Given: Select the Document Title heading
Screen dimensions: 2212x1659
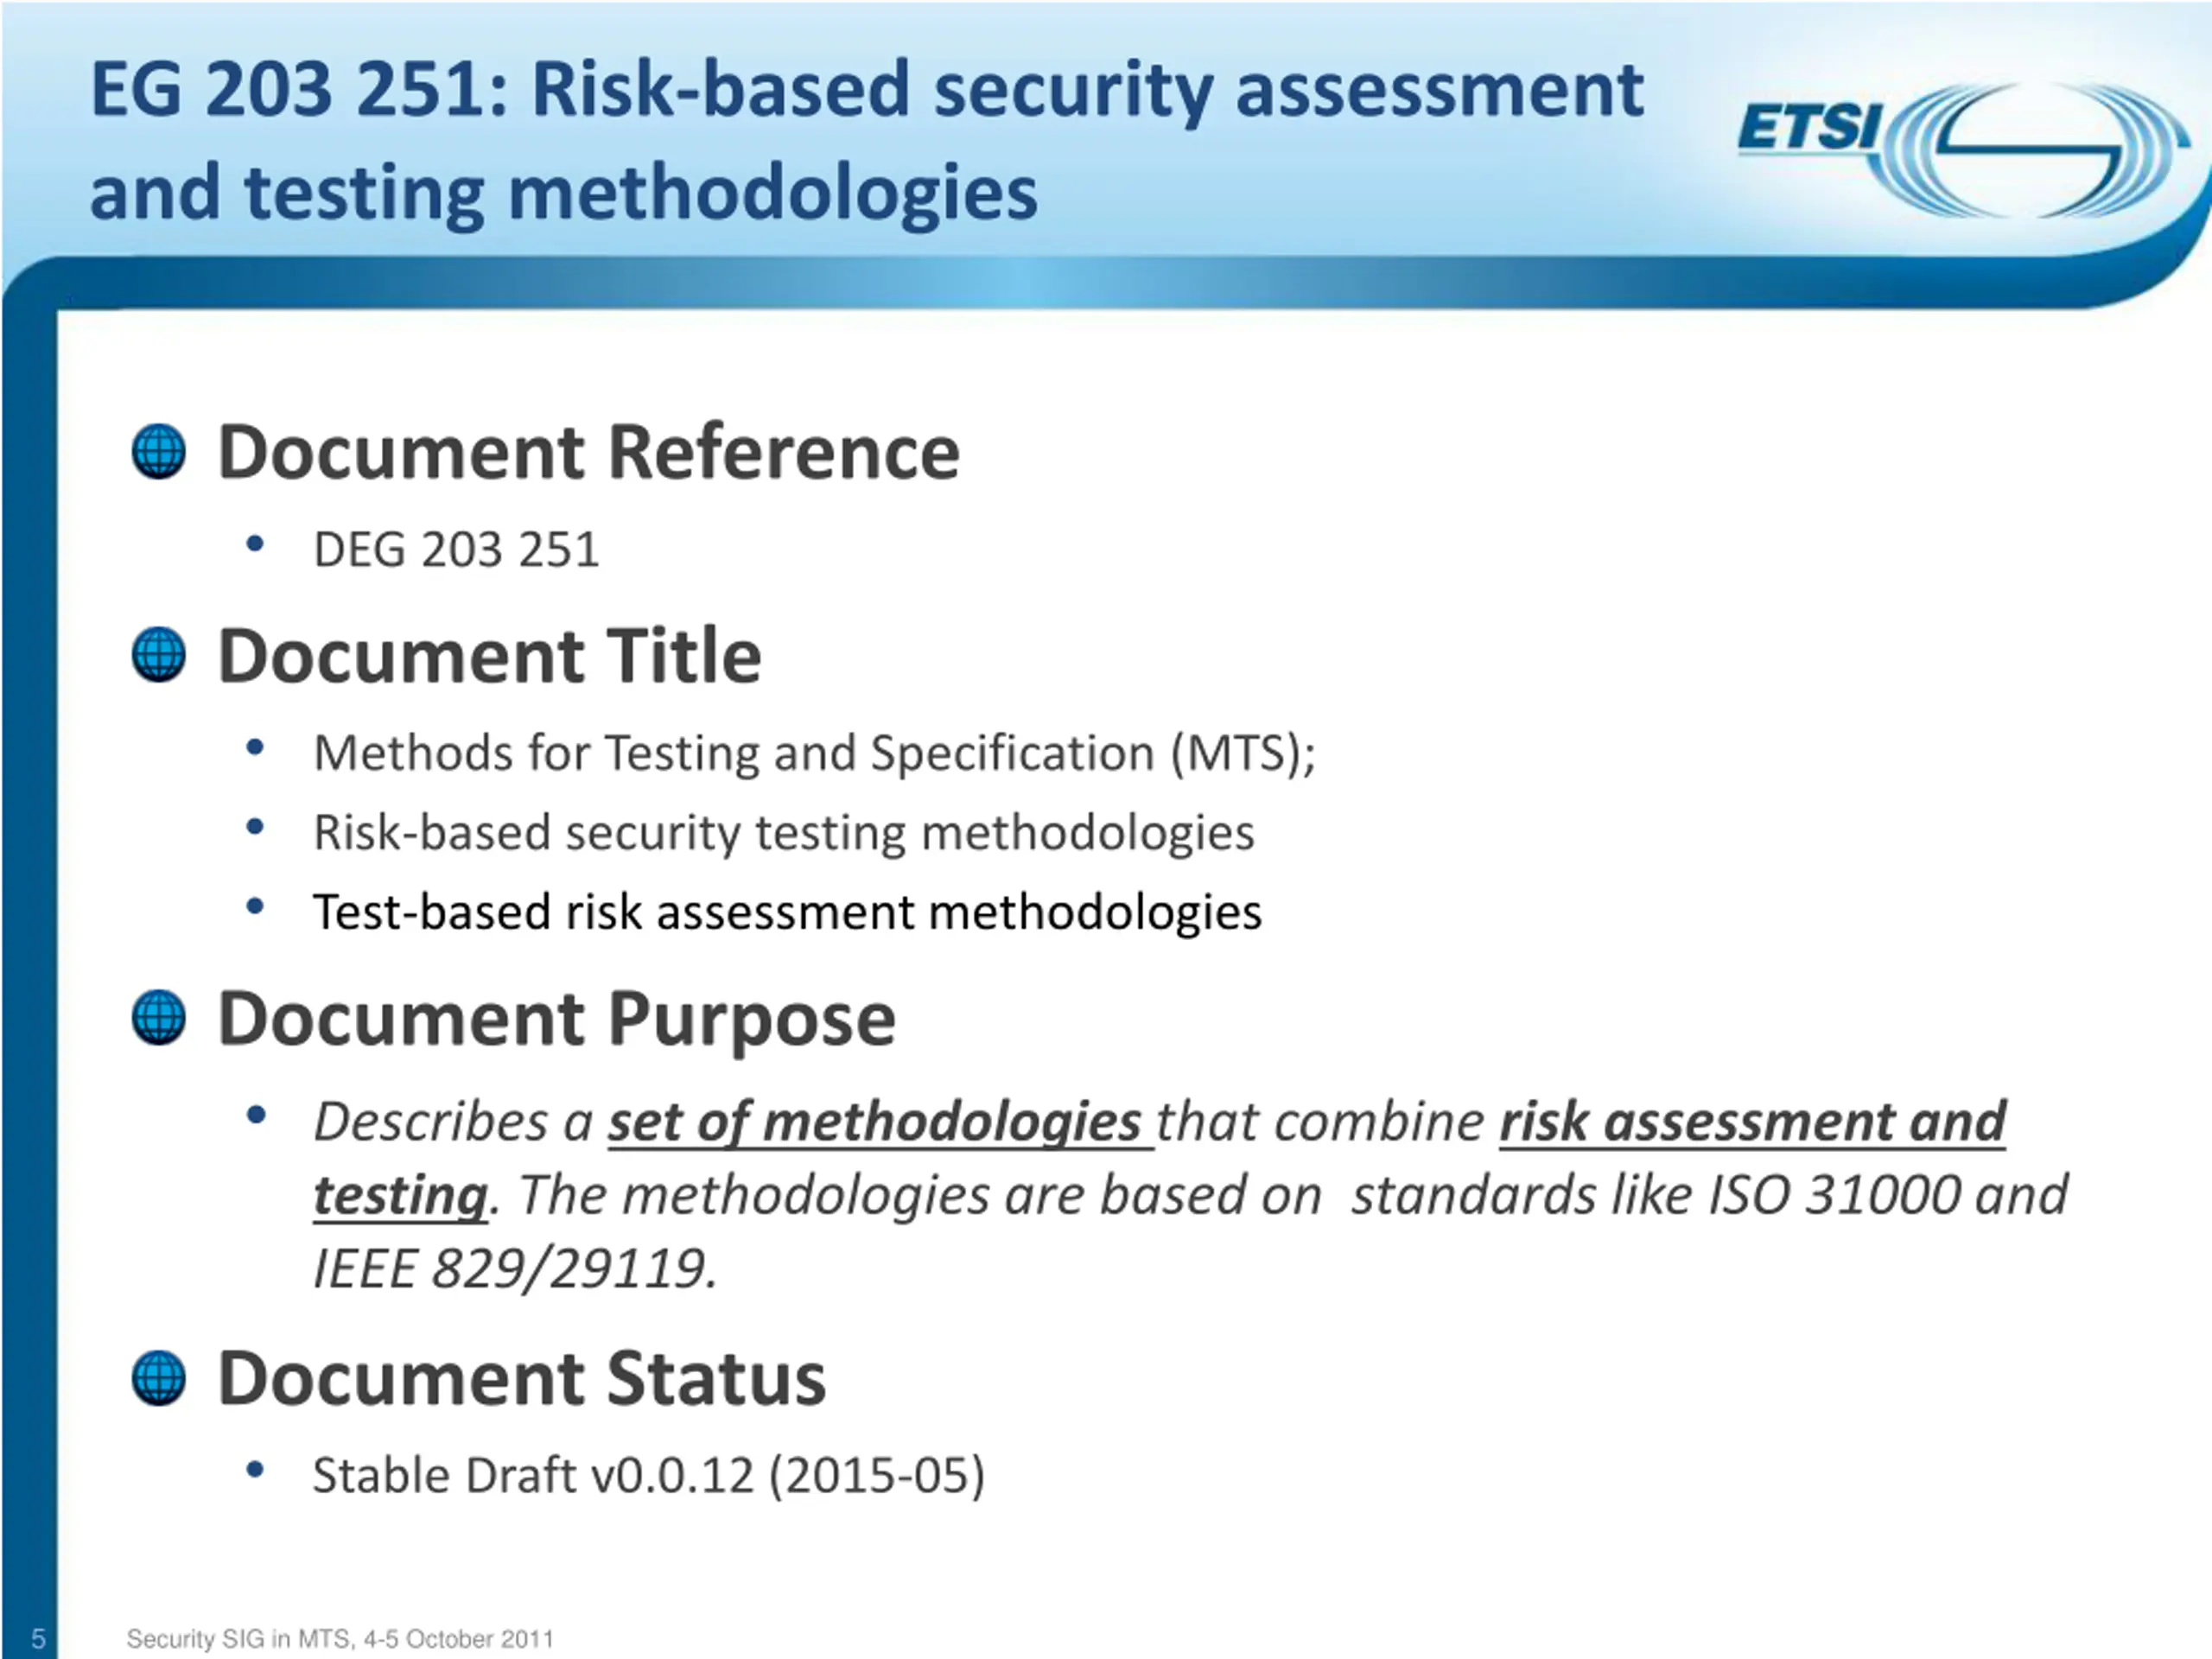Looking at the screenshot, I should [x=490, y=656].
